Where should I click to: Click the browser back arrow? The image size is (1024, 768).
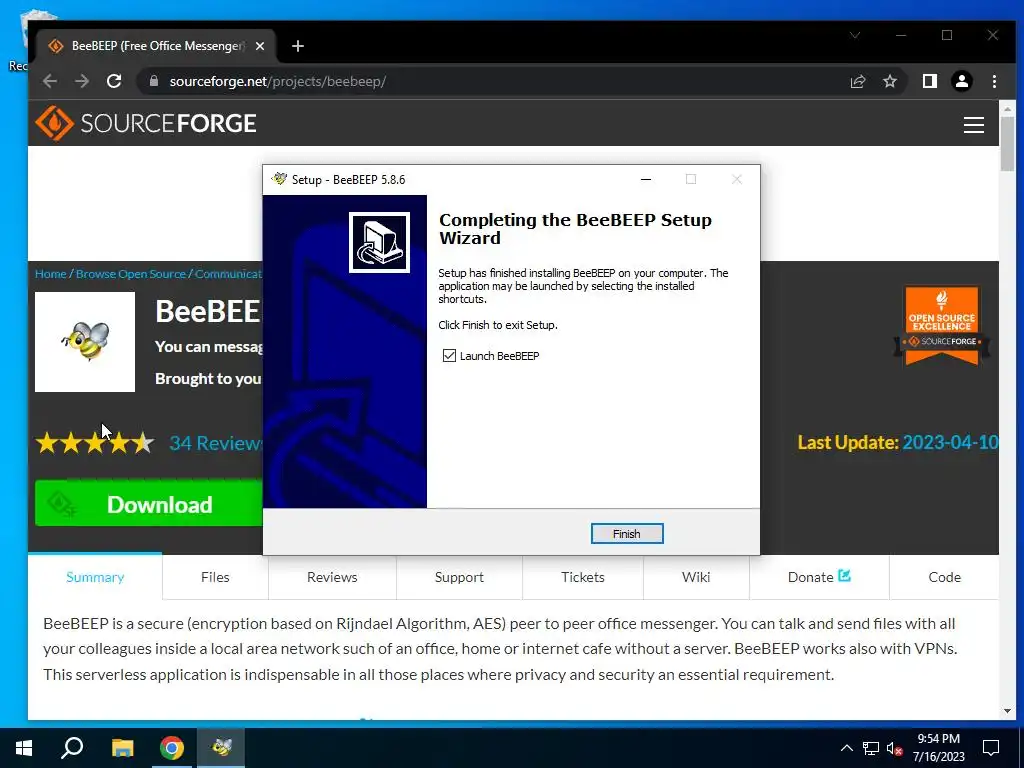point(50,81)
